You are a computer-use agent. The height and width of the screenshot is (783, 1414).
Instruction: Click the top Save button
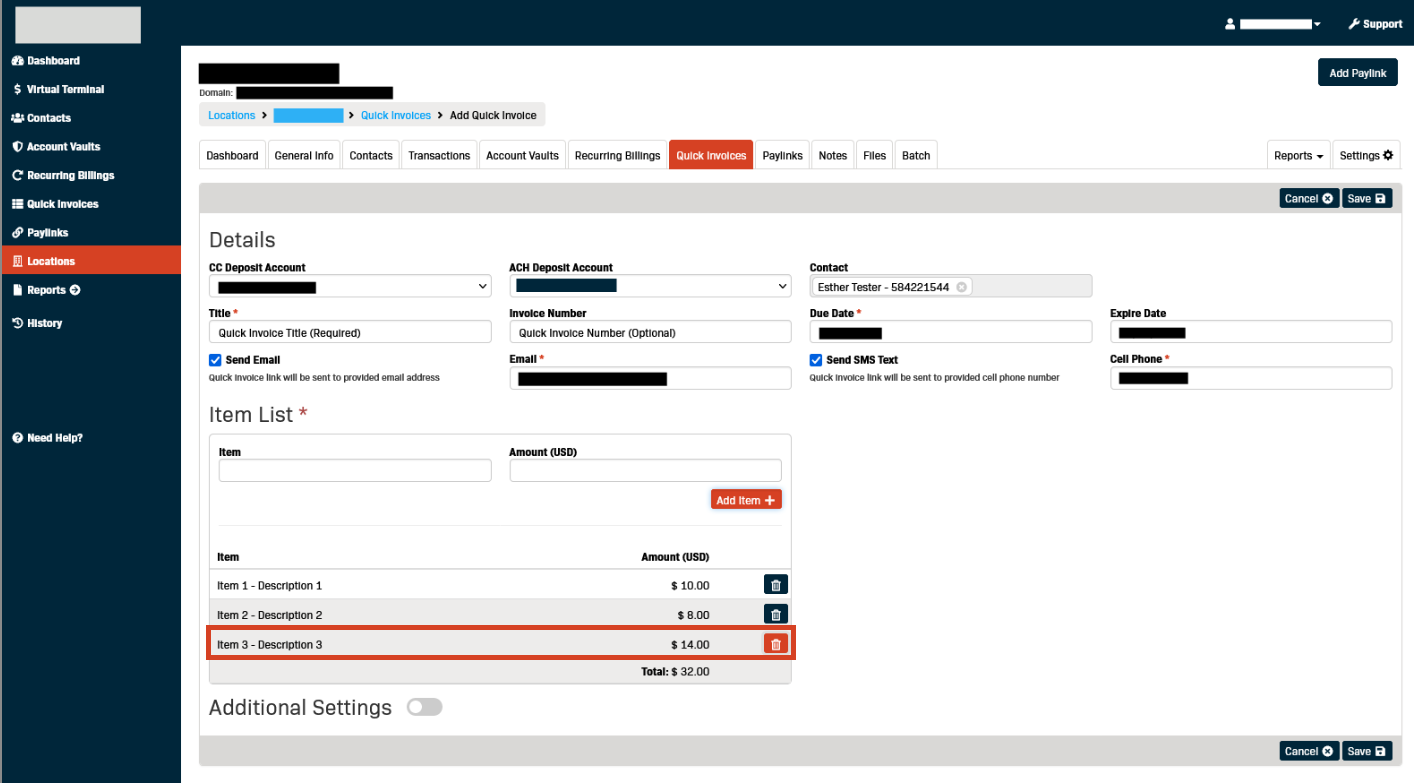pos(1366,198)
